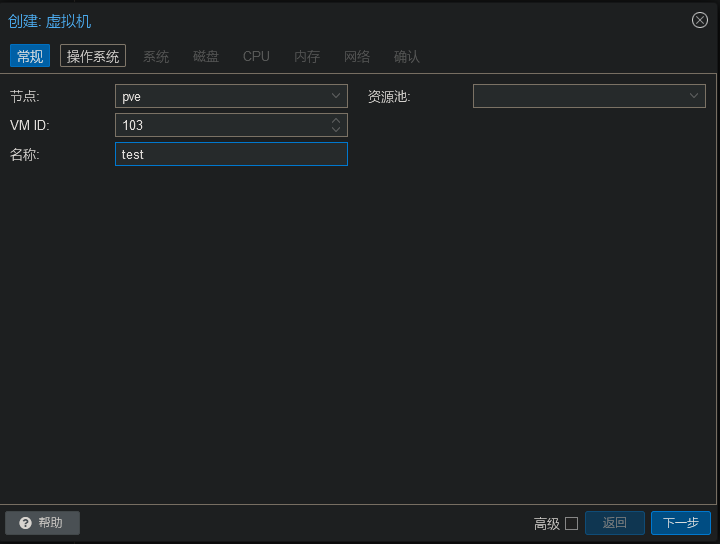Open the 系统 system tab
The height and width of the screenshot is (544, 720).
156,56
